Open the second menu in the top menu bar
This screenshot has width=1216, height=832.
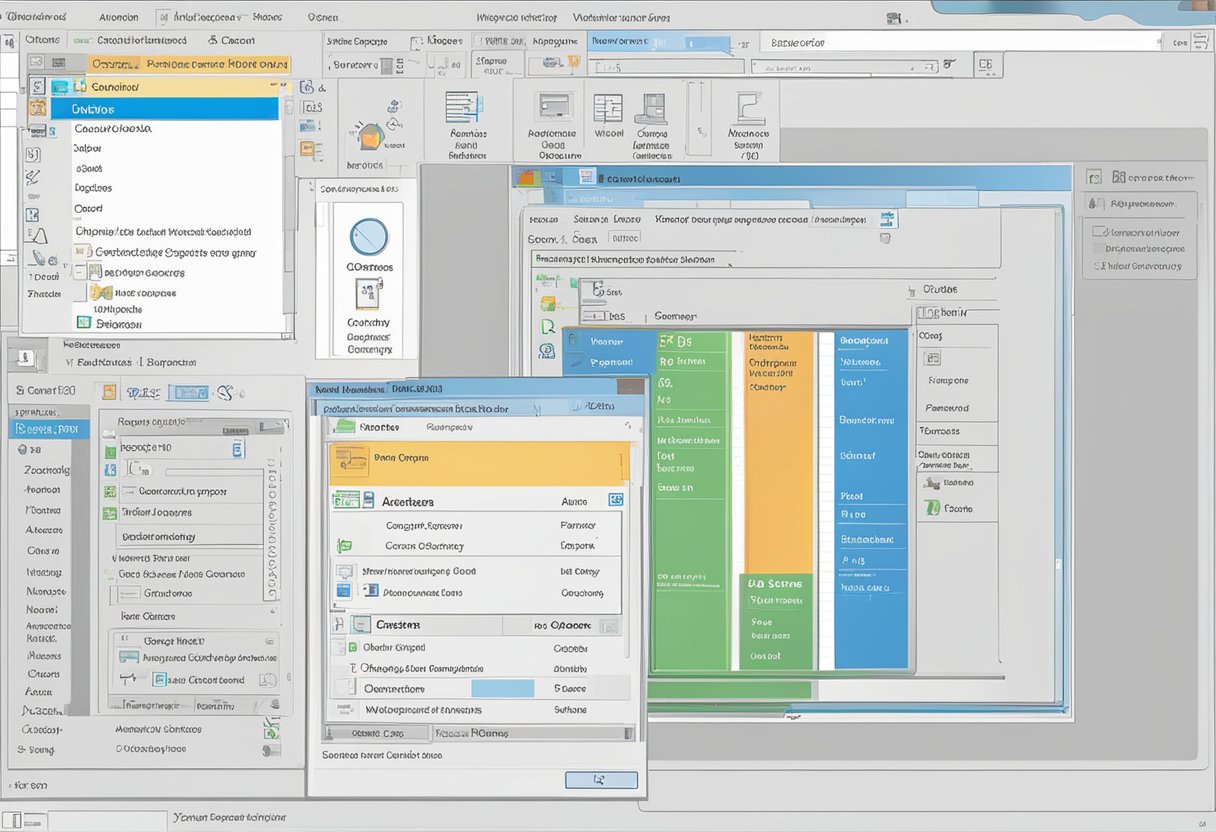point(119,17)
